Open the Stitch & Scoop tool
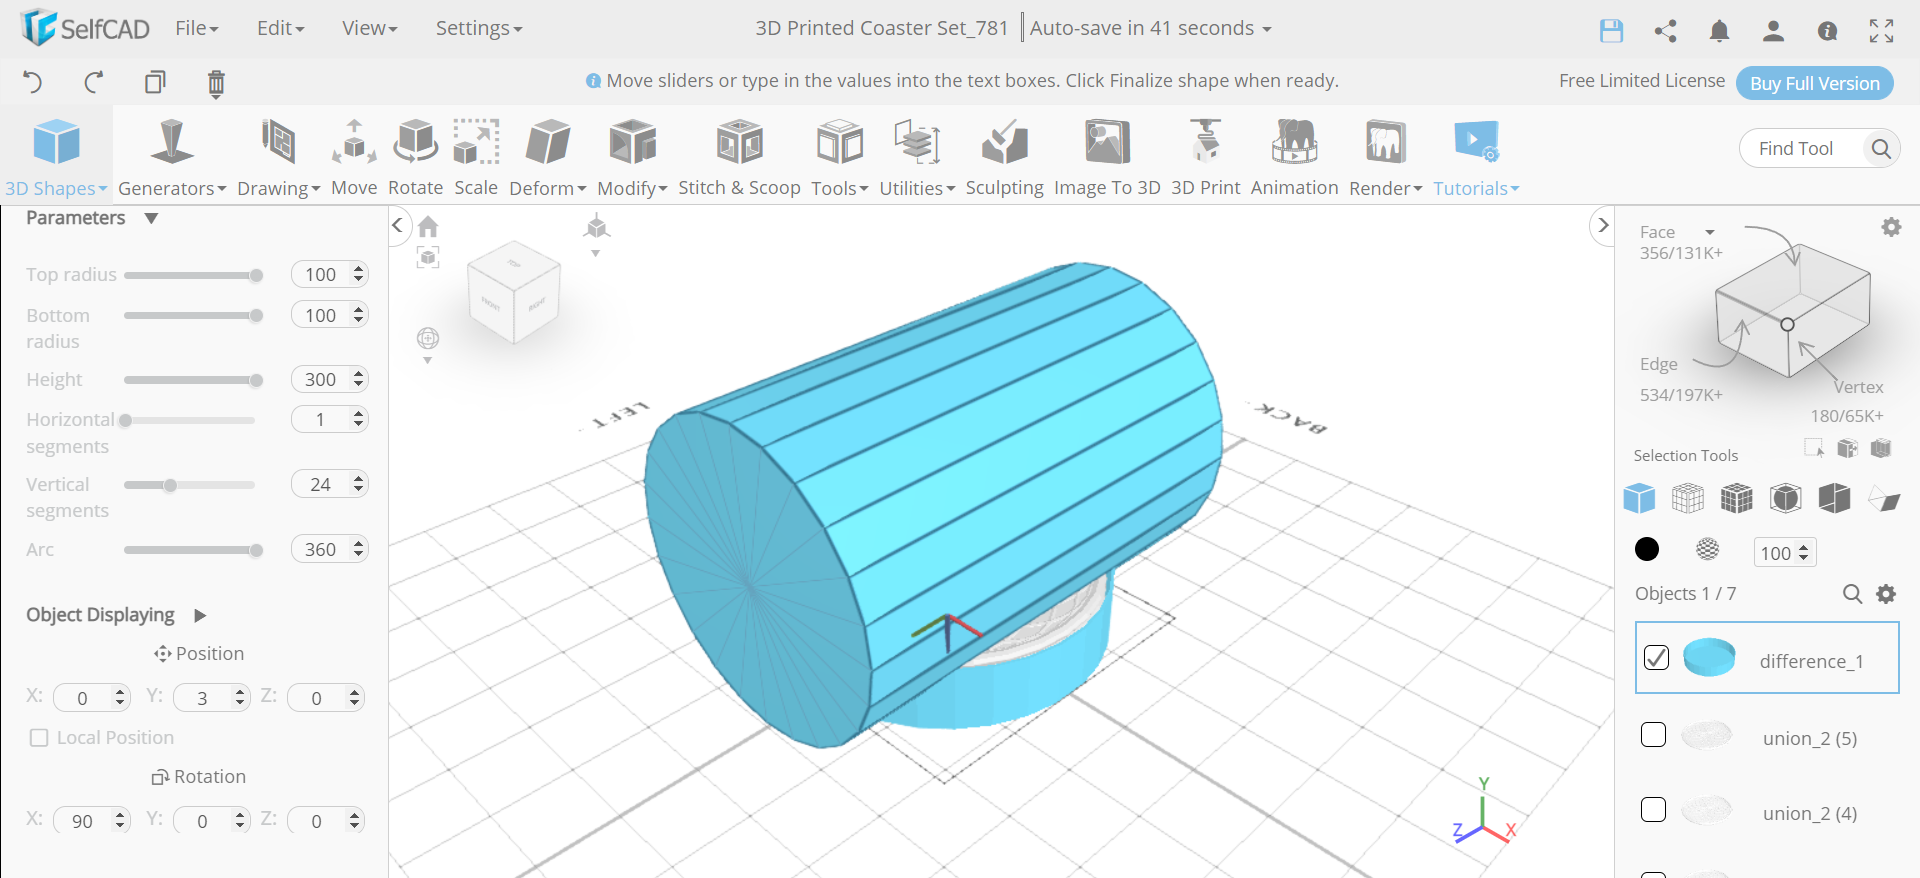Image resolution: width=1920 pixels, height=878 pixels. coord(739,157)
